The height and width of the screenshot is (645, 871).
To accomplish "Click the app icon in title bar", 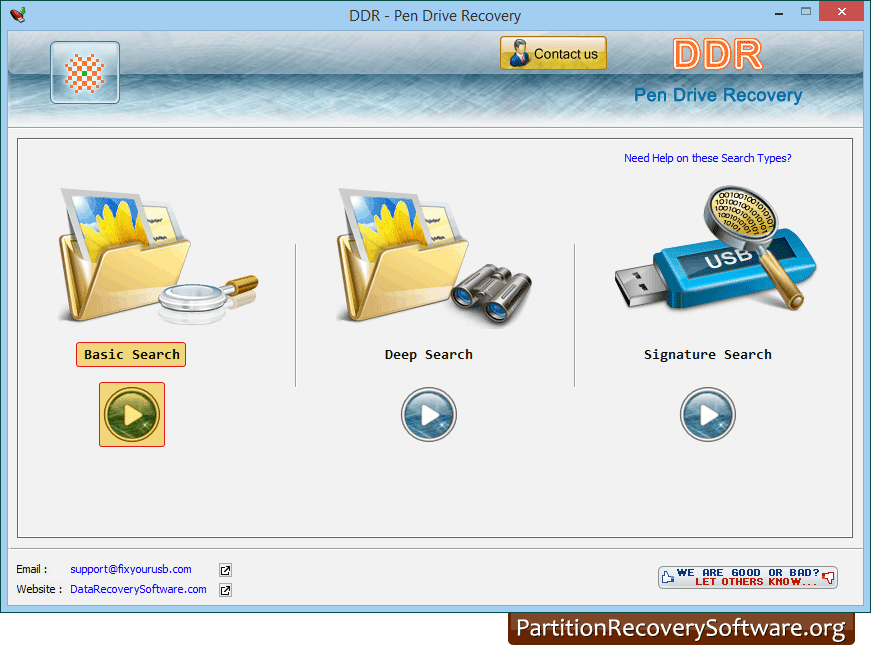I will (x=18, y=14).
